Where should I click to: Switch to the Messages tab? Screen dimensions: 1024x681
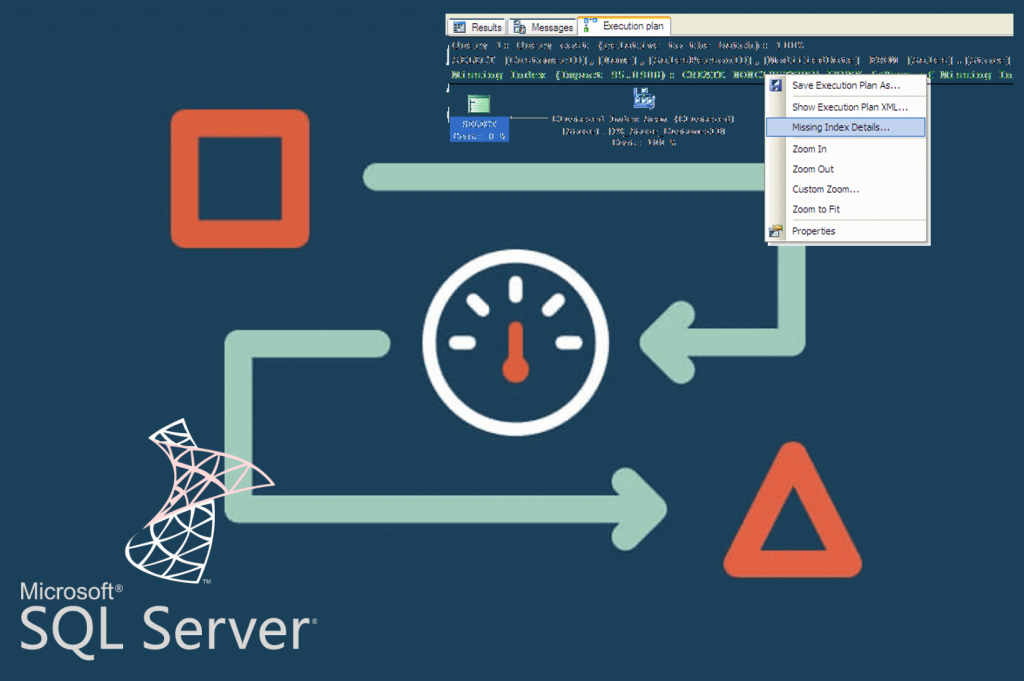pos(543,26)
